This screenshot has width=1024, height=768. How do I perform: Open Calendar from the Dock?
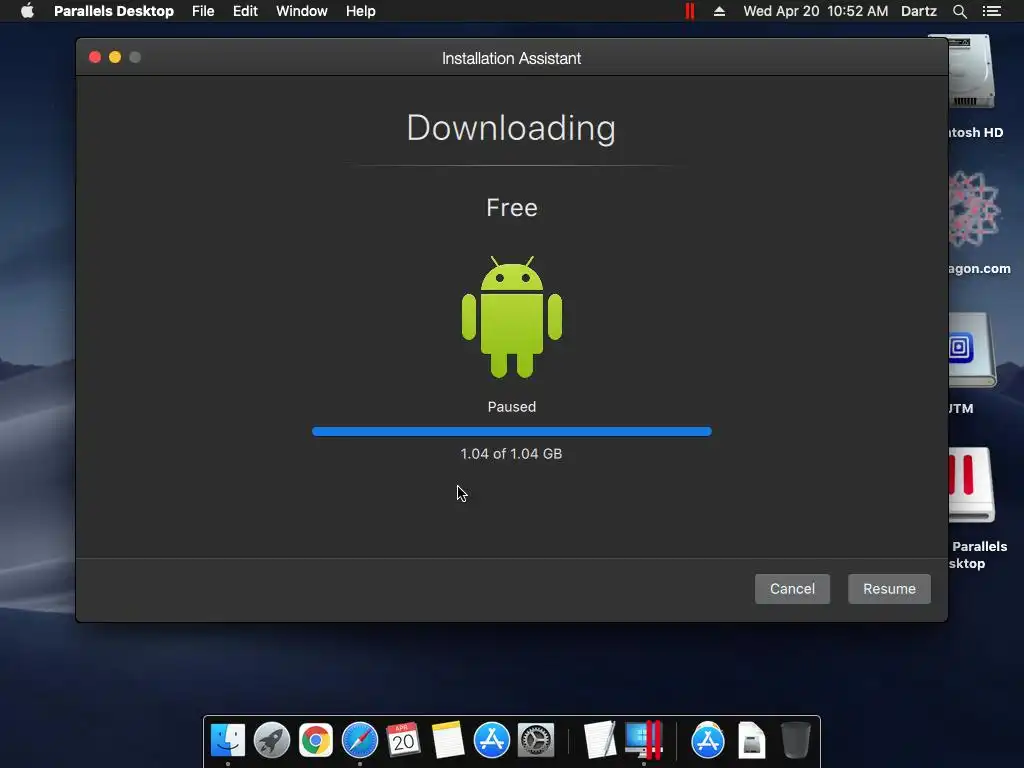click(x=404, y=740)
